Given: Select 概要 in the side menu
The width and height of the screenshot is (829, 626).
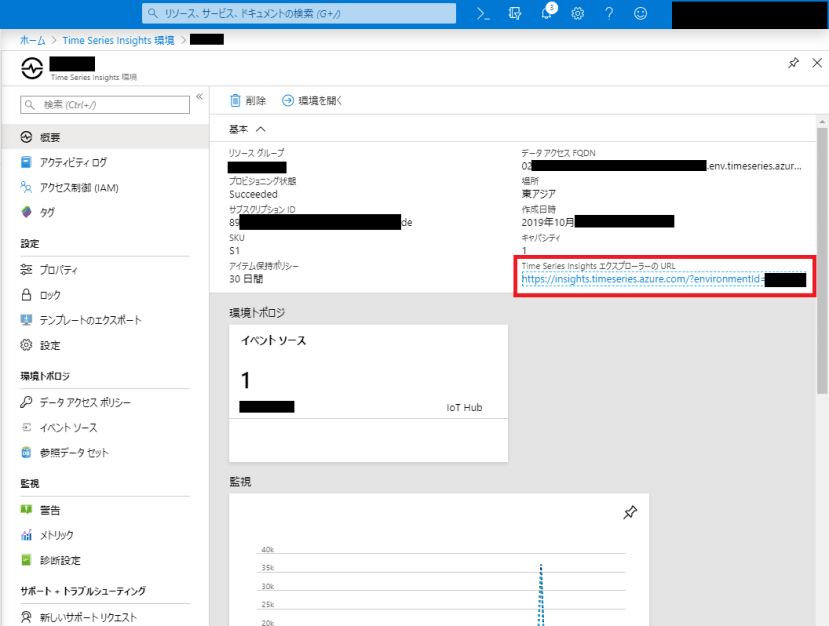Looking at the screenshot, I should tap(105, 137).
